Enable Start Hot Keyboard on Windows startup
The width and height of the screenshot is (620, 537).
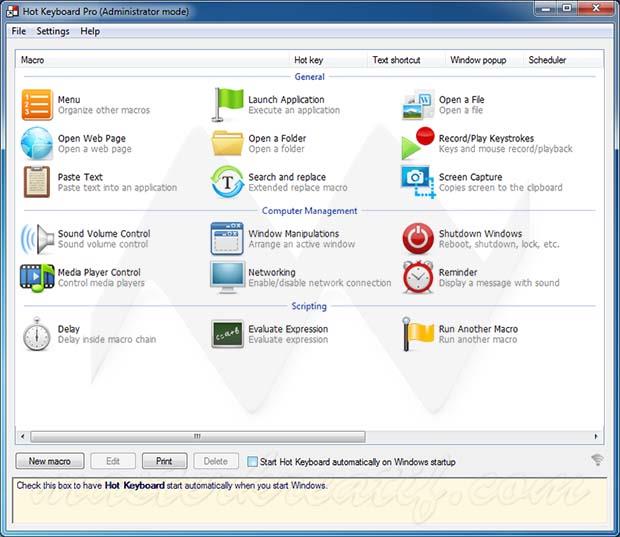pyautogui.click(x=252, y=461)
